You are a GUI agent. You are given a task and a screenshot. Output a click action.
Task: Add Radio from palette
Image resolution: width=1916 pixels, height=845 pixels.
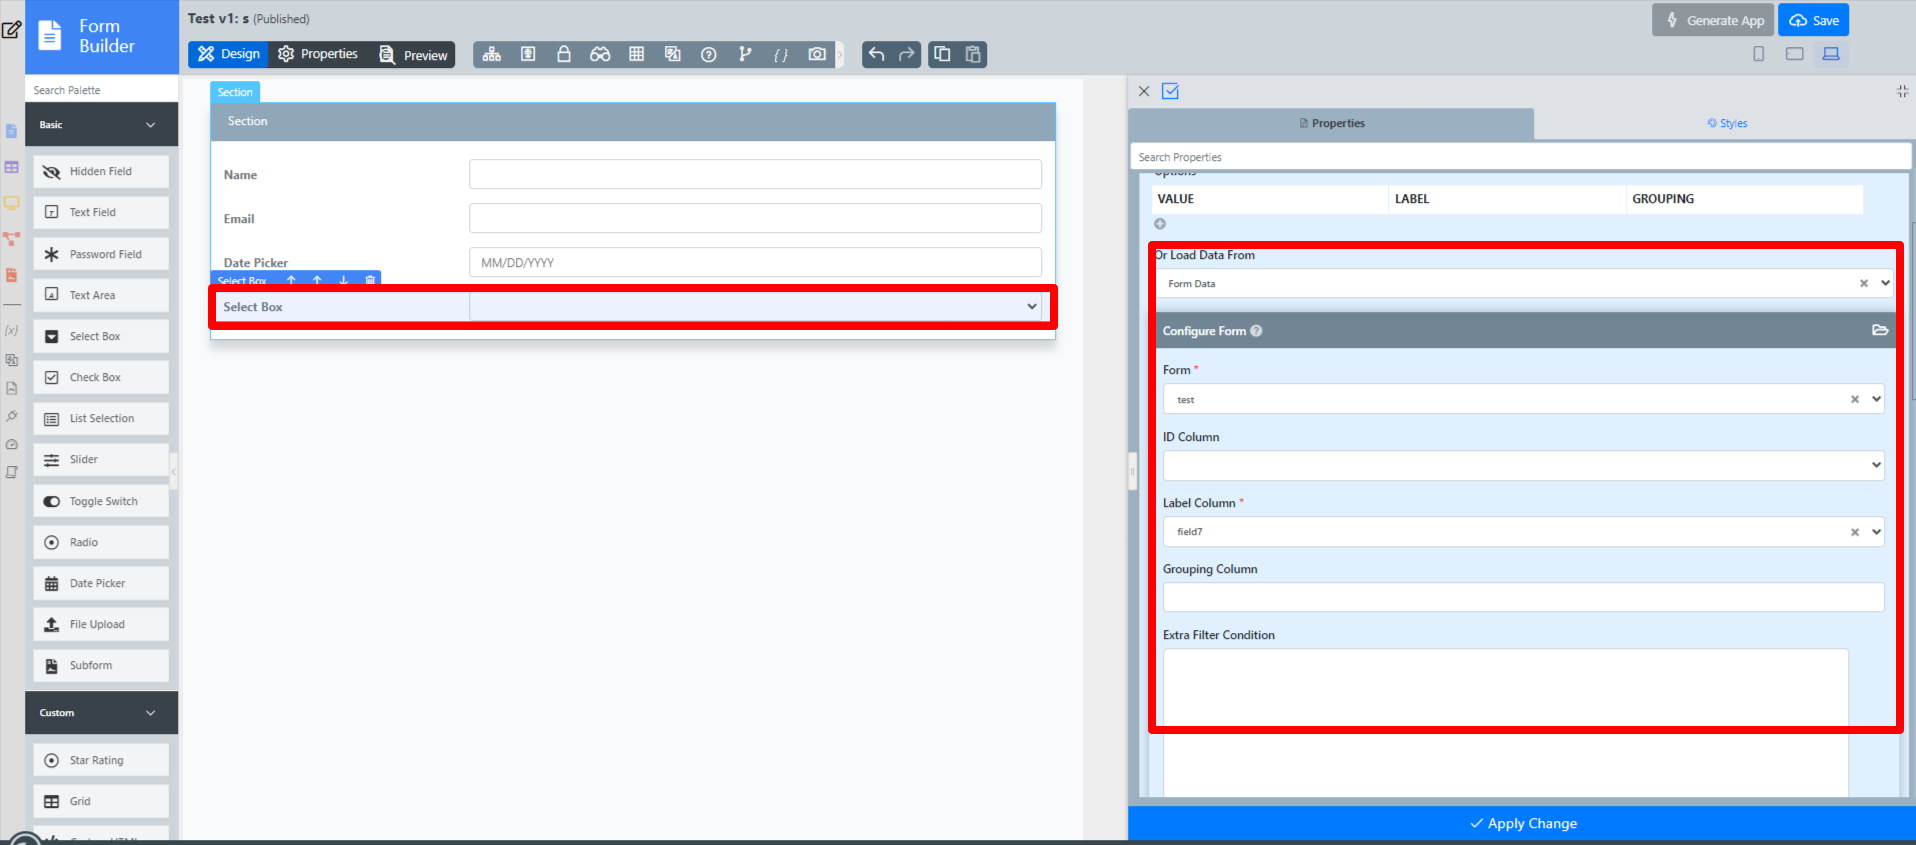pos(101,542)
